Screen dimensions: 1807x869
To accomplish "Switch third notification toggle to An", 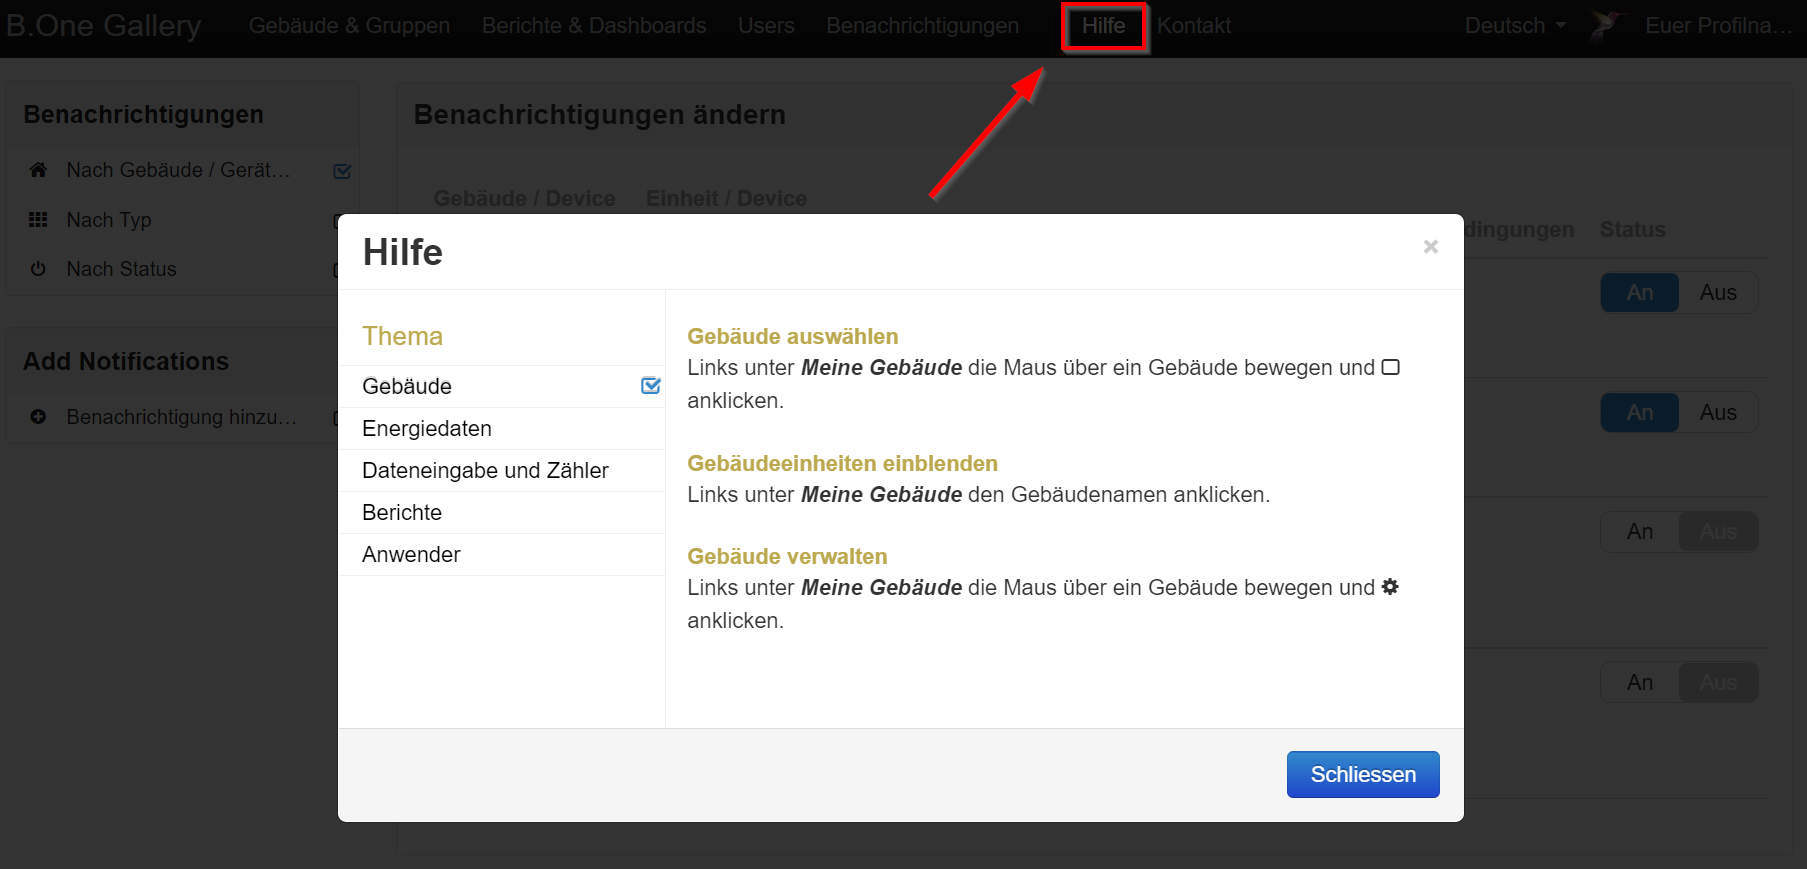I will (1640, 532).
